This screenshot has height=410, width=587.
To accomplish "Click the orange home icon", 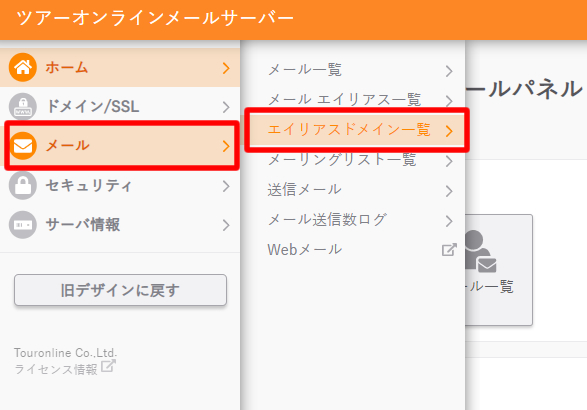I will point(23,68).
